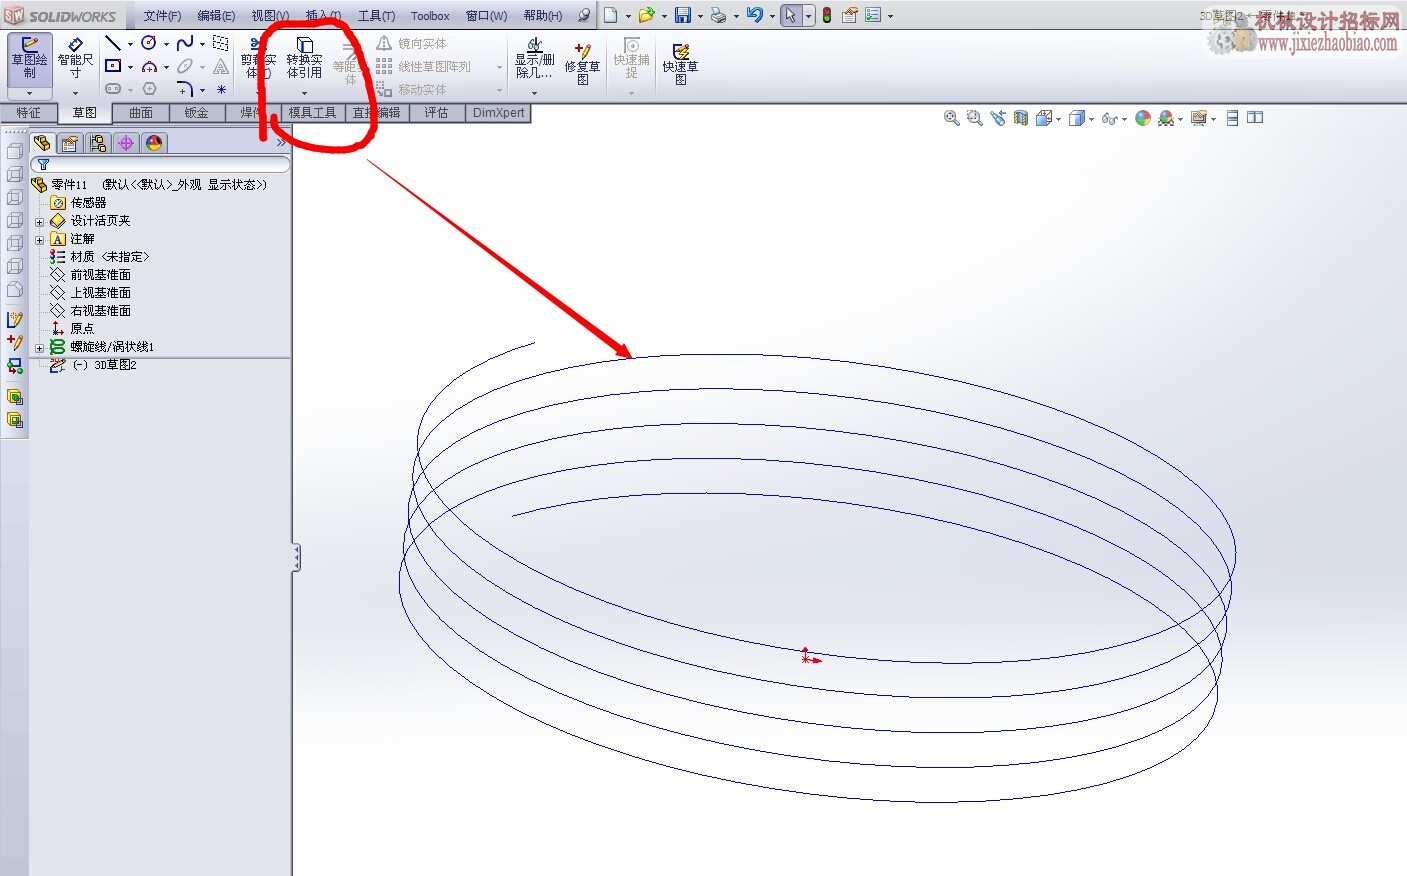This screenshot has height=876, width=1407.
Task: Click the Rebuild traffic light icon
Action: 827,15
